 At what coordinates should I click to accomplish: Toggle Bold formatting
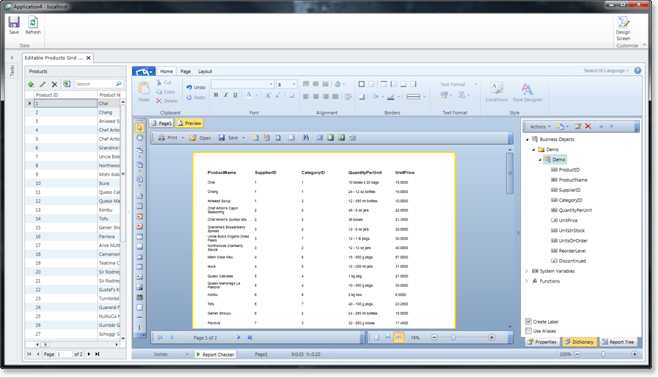(x=216, y=95)
